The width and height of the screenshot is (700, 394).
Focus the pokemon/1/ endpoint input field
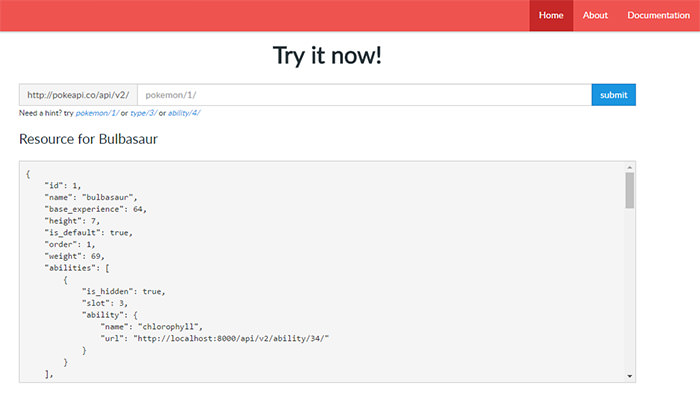click(365, 95)
